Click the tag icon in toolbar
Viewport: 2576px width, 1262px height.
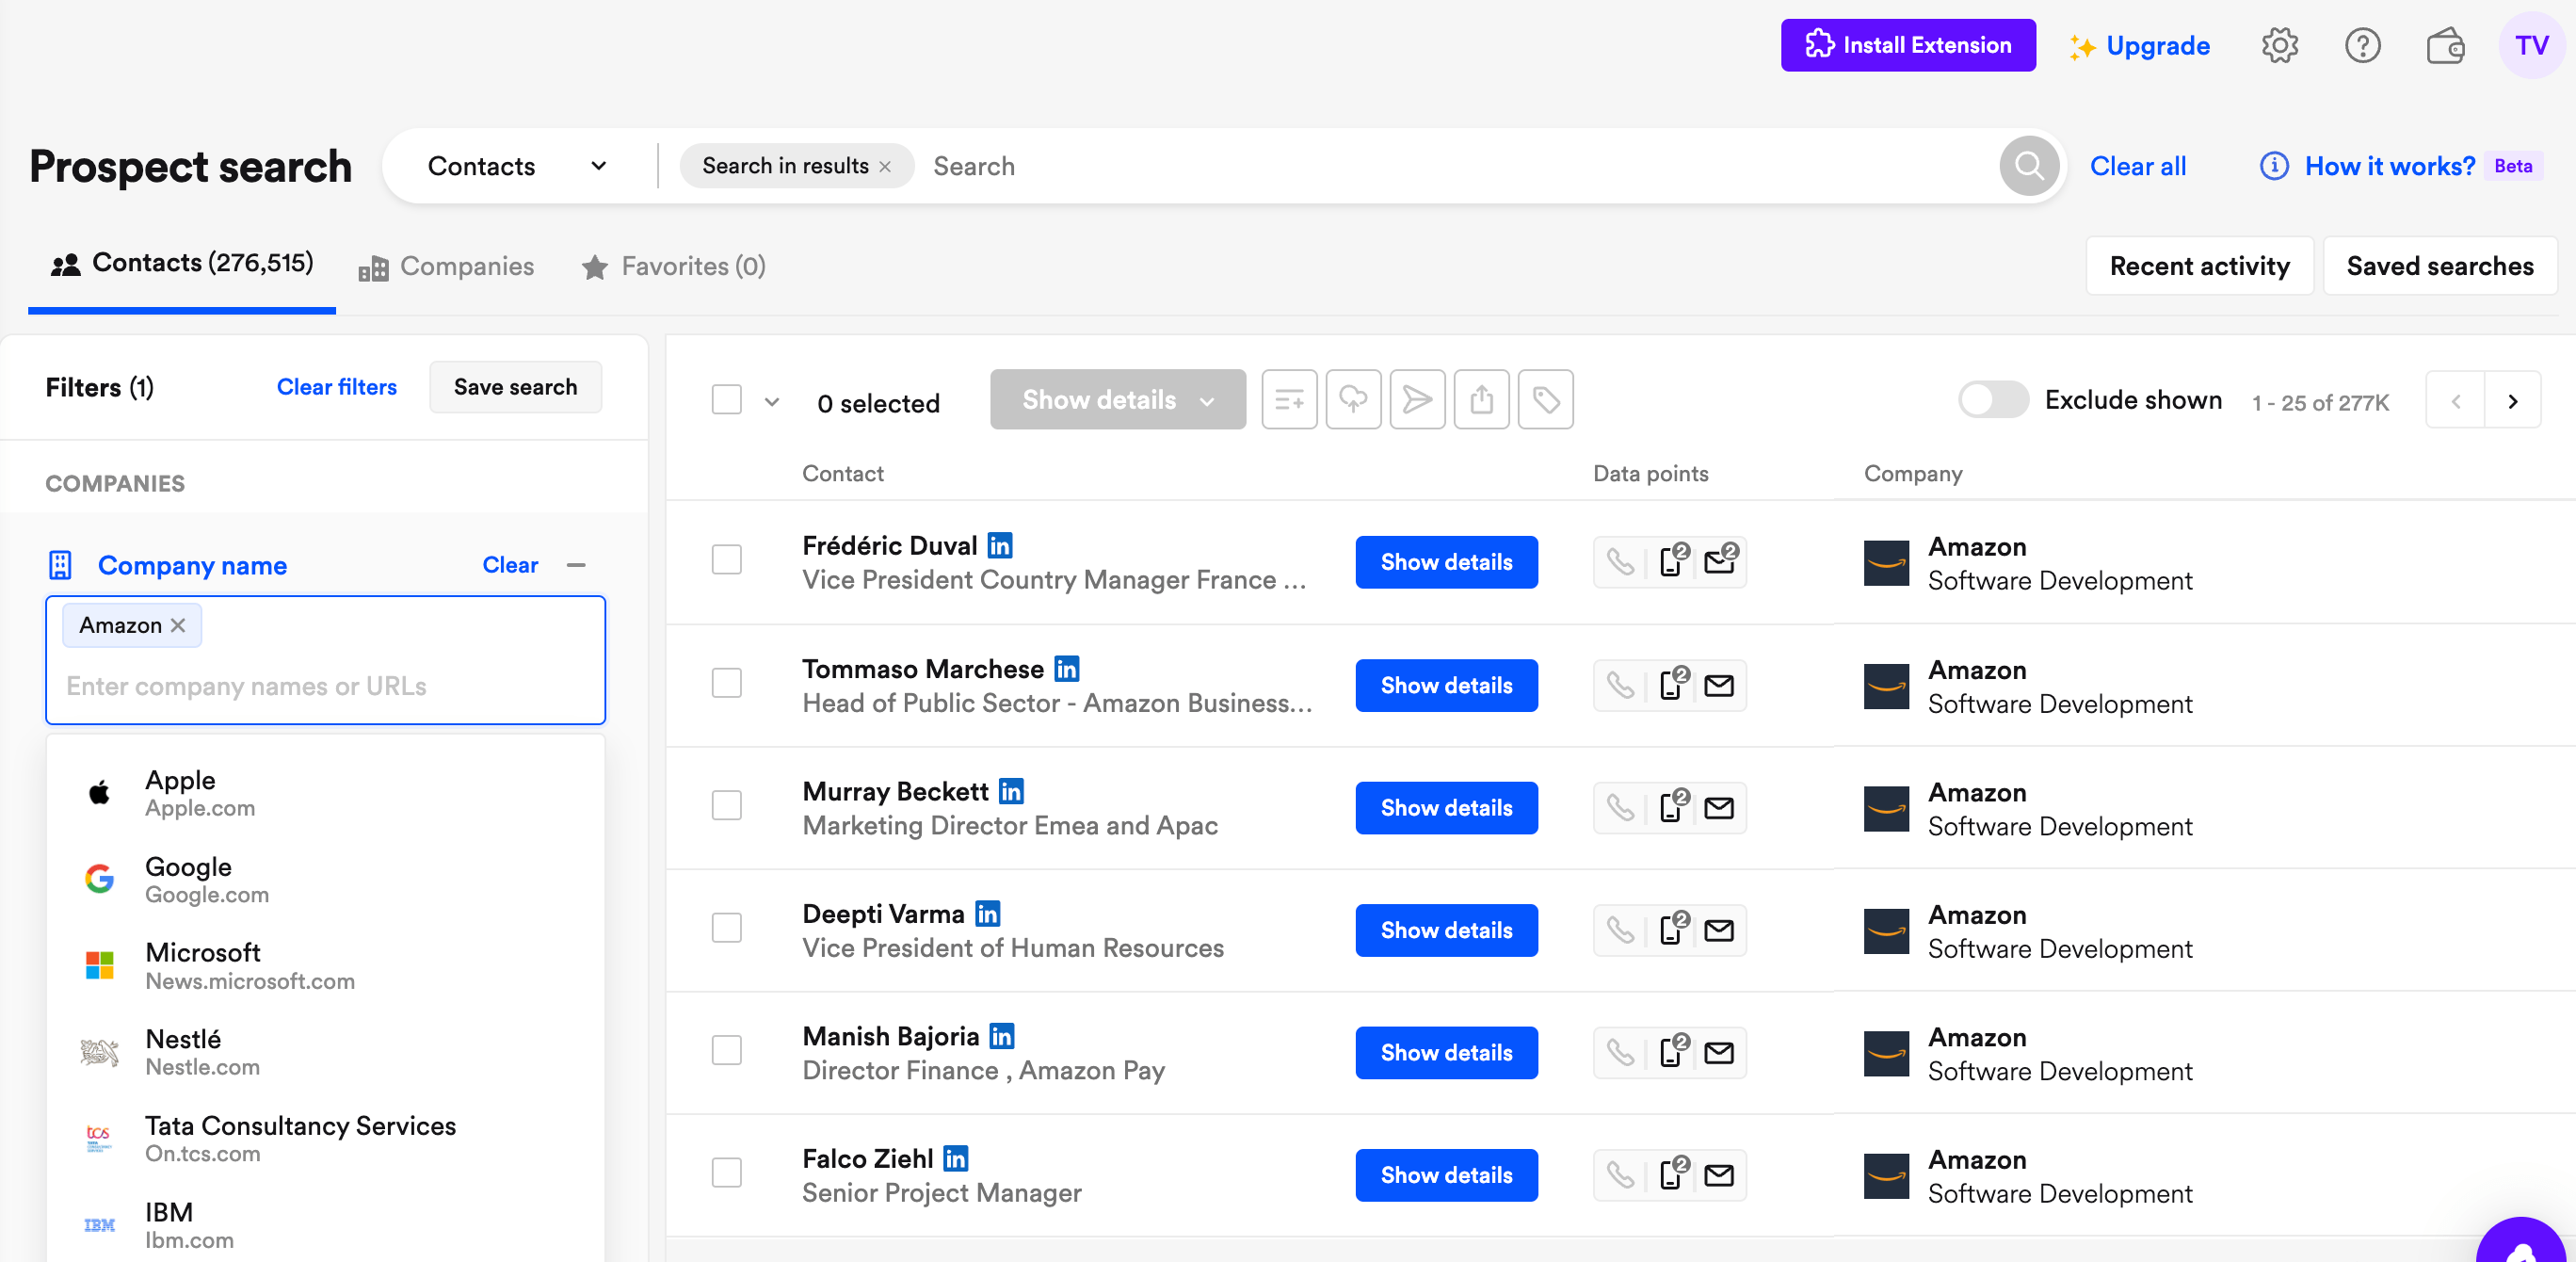coord(1545,400)
